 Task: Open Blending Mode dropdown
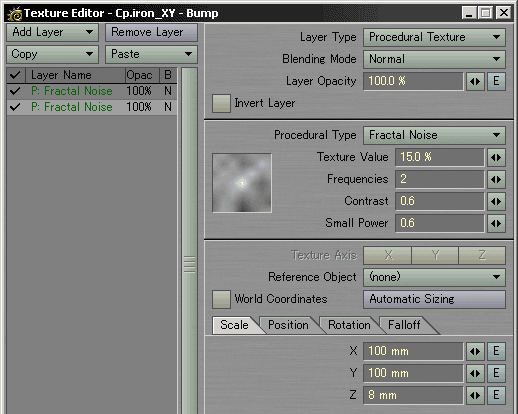tap(434, 59)
